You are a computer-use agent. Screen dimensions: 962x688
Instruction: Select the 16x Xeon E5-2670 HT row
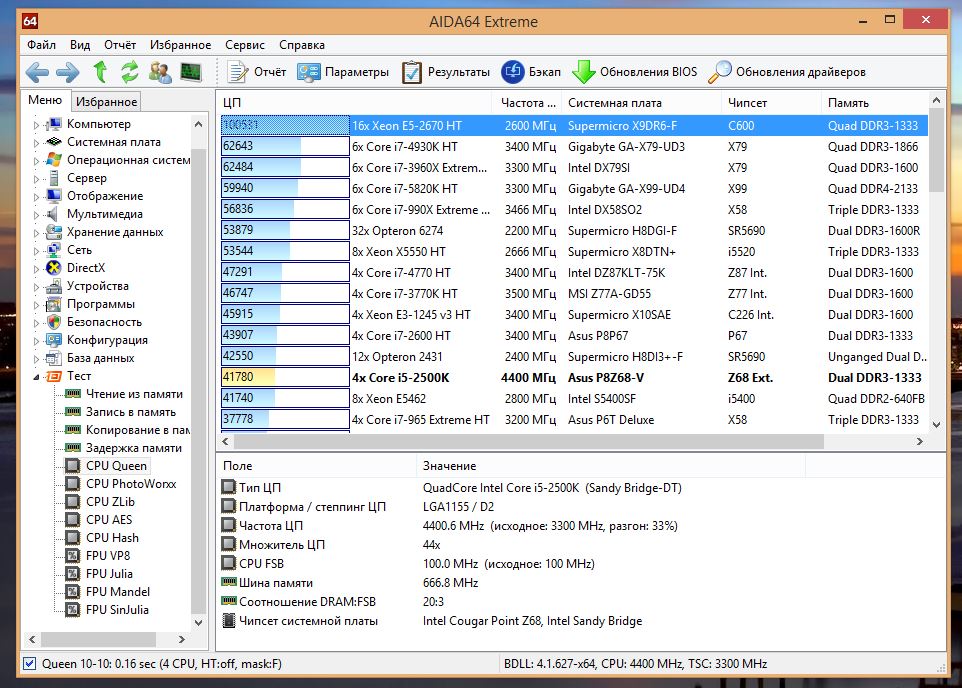tap(574, 125)
